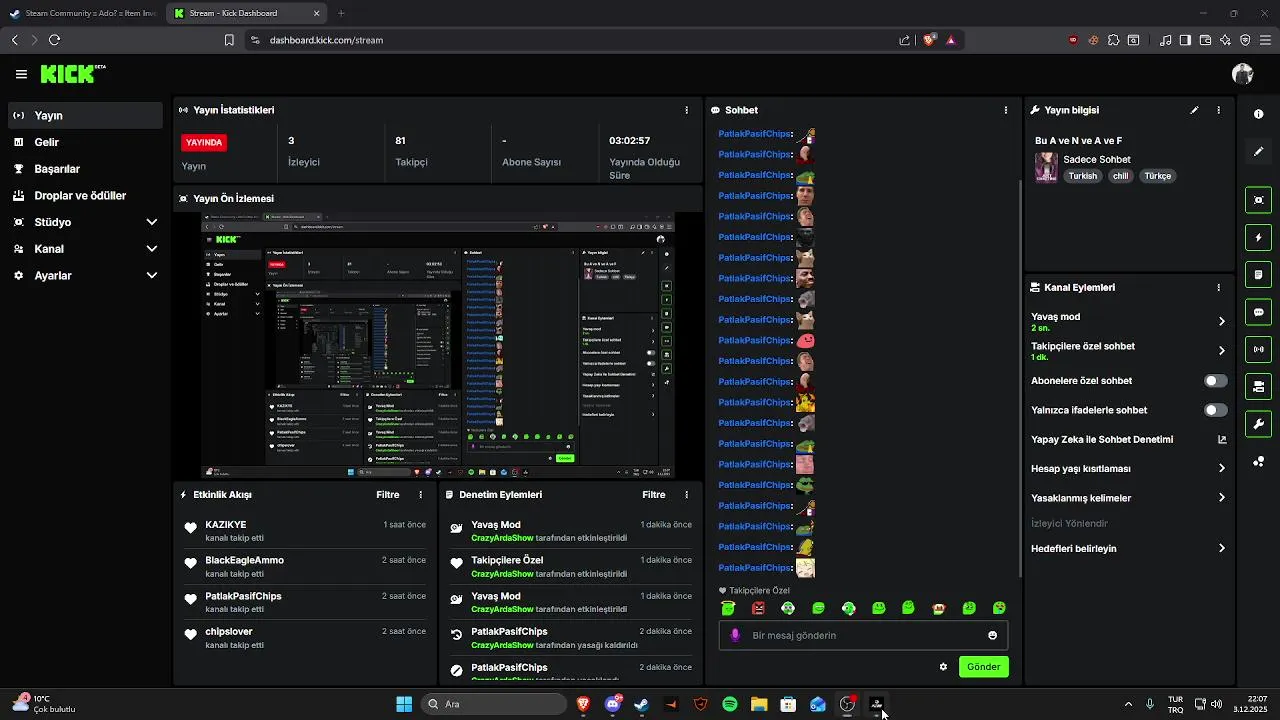Open Takipçilere özel sohbet settings chevron
This screenshot has width=1280, height=720.
click(x=1221, y=351)
